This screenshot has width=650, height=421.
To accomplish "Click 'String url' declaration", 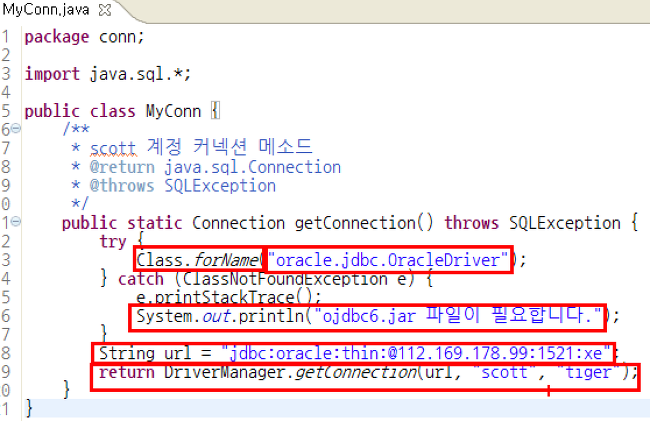I will [x=145, y=353].
